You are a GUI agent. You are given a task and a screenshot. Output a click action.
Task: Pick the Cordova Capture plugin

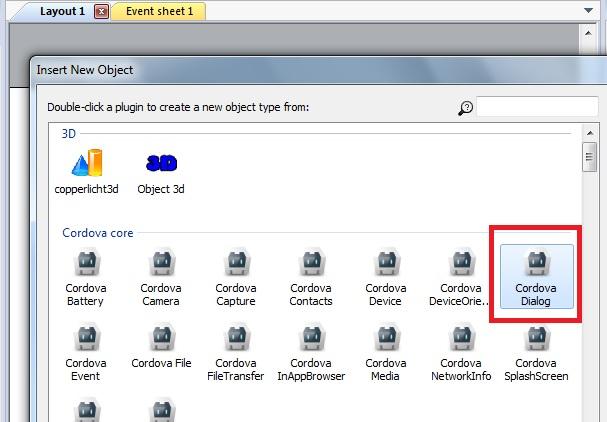pos(236,277)
